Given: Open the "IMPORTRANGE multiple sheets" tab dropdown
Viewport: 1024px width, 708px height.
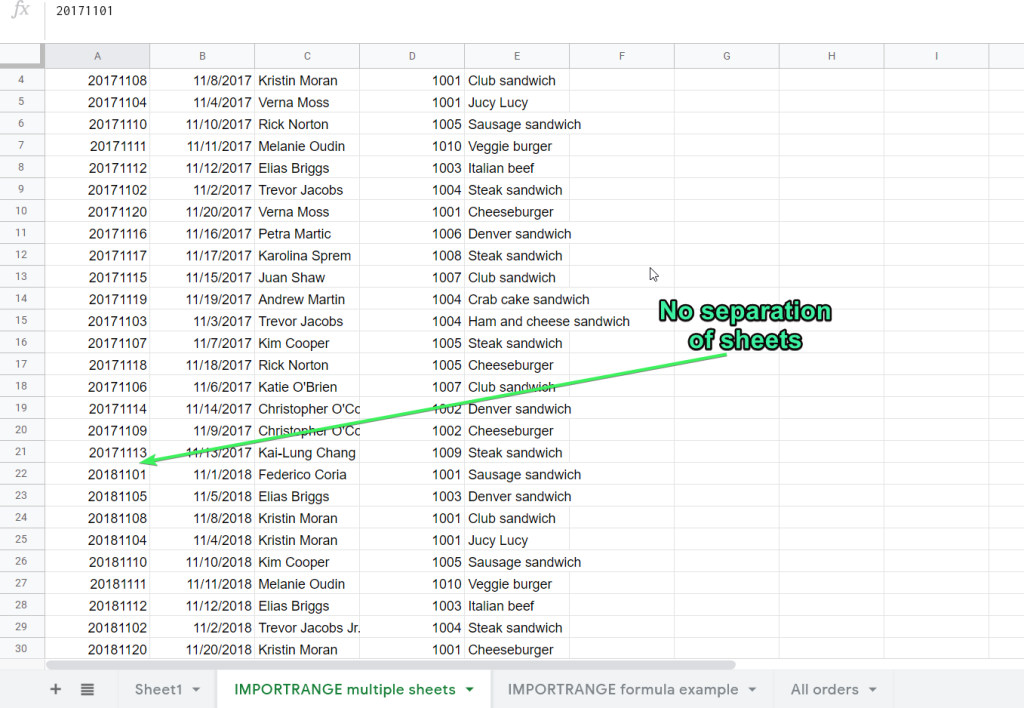Looking at the screenshot, I should (466, 689).
